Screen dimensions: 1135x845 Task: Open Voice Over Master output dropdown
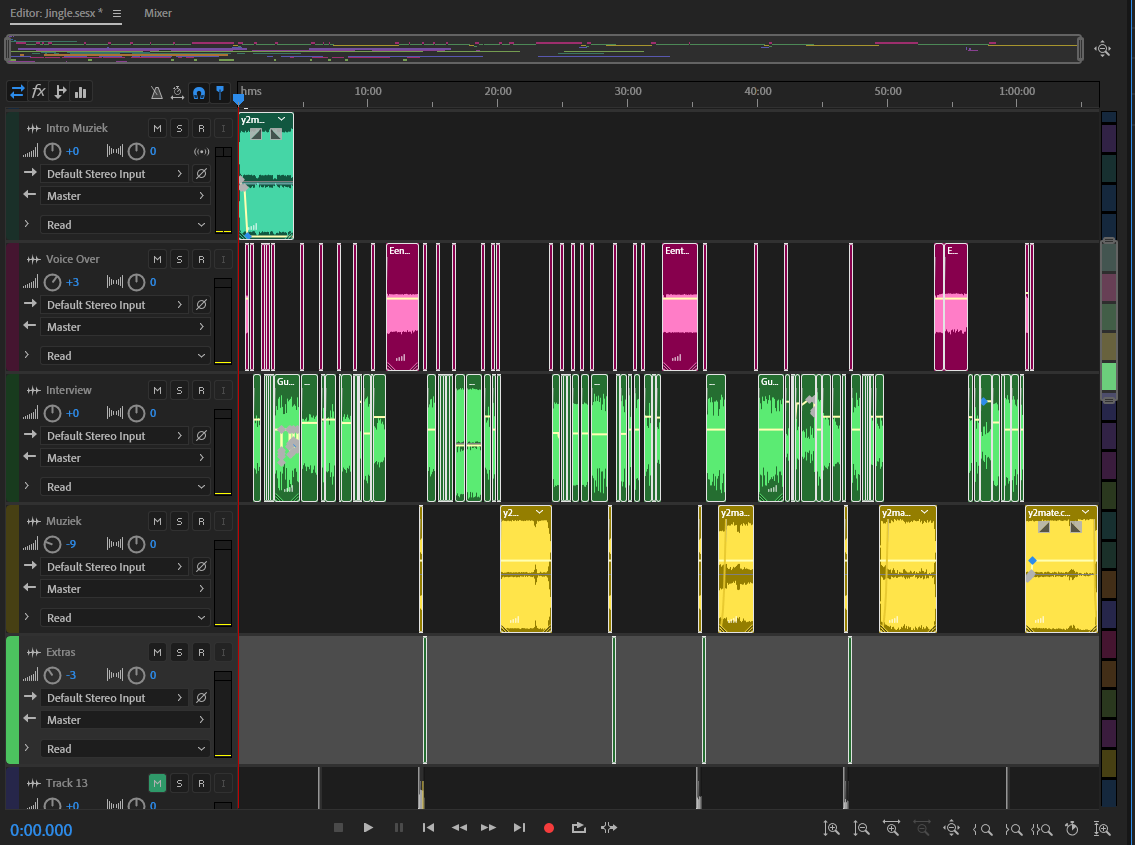click(125, 327)
